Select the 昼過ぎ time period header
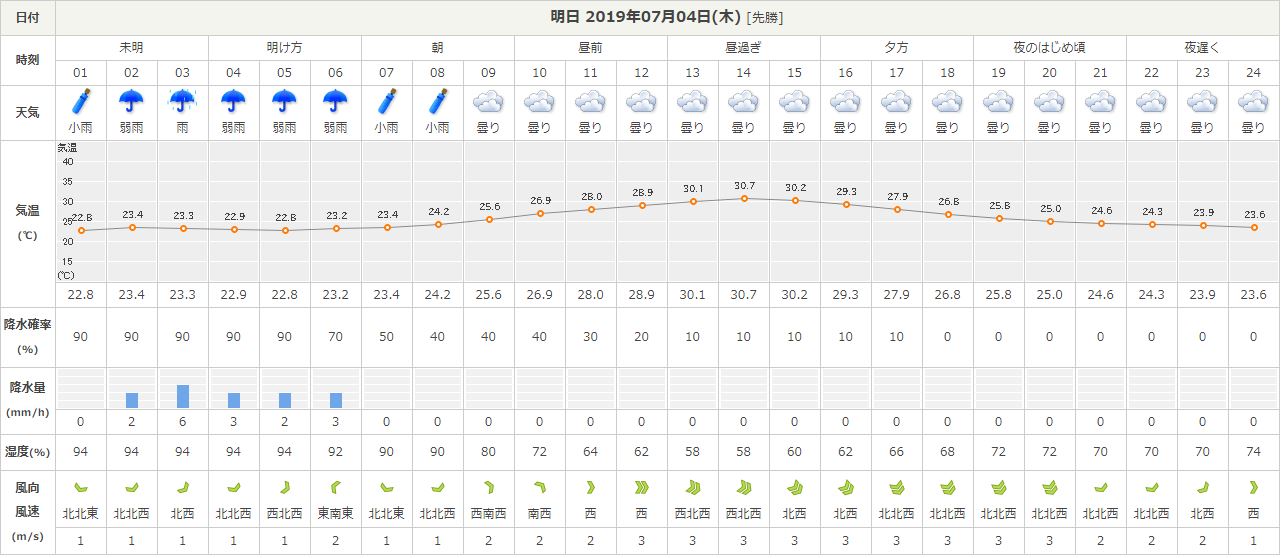 pos(744,47)
